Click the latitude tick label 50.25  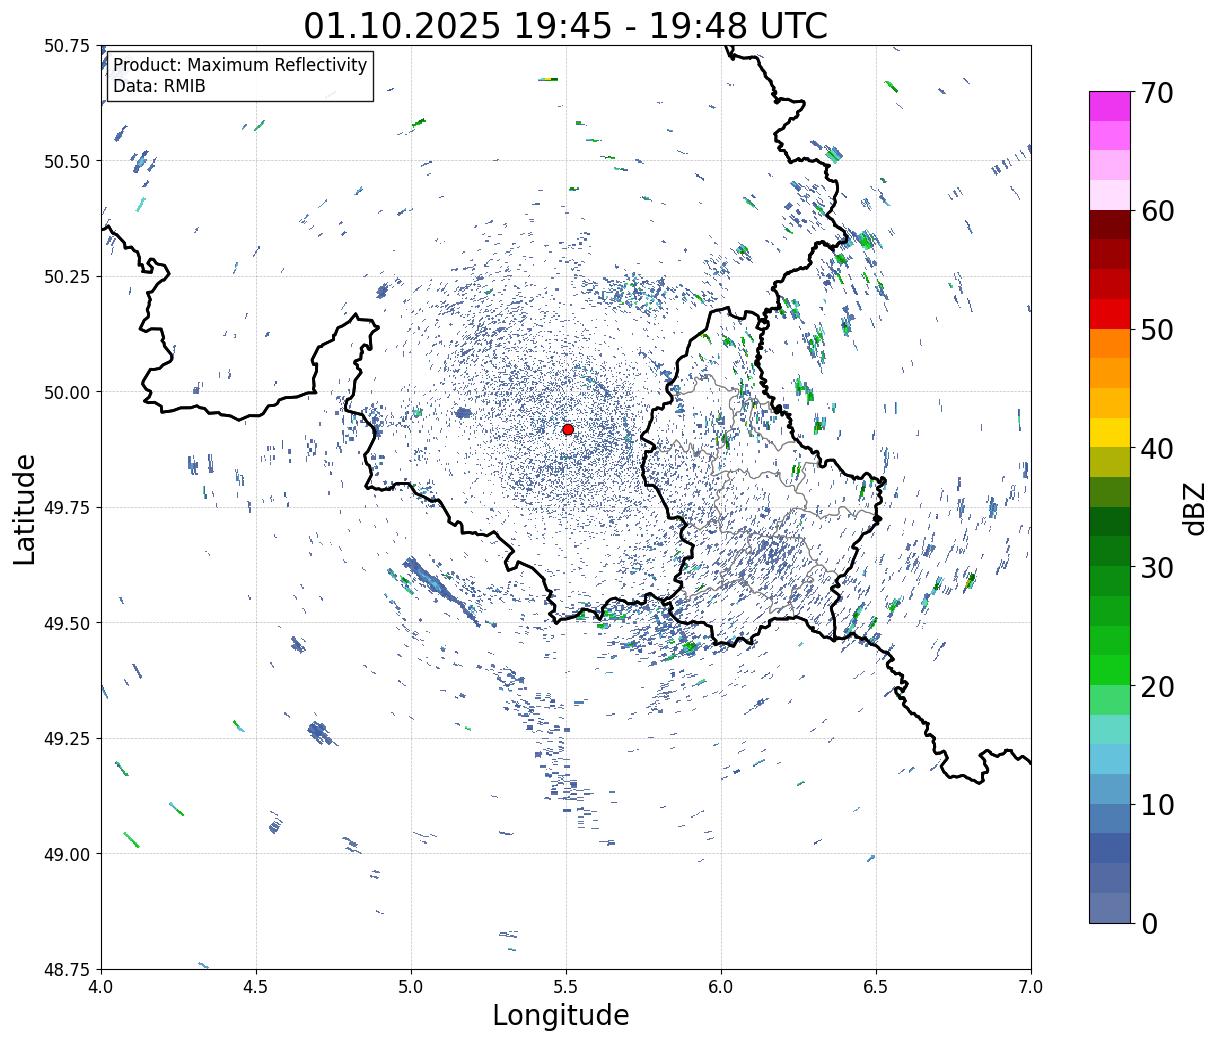[x=67, y=277]
